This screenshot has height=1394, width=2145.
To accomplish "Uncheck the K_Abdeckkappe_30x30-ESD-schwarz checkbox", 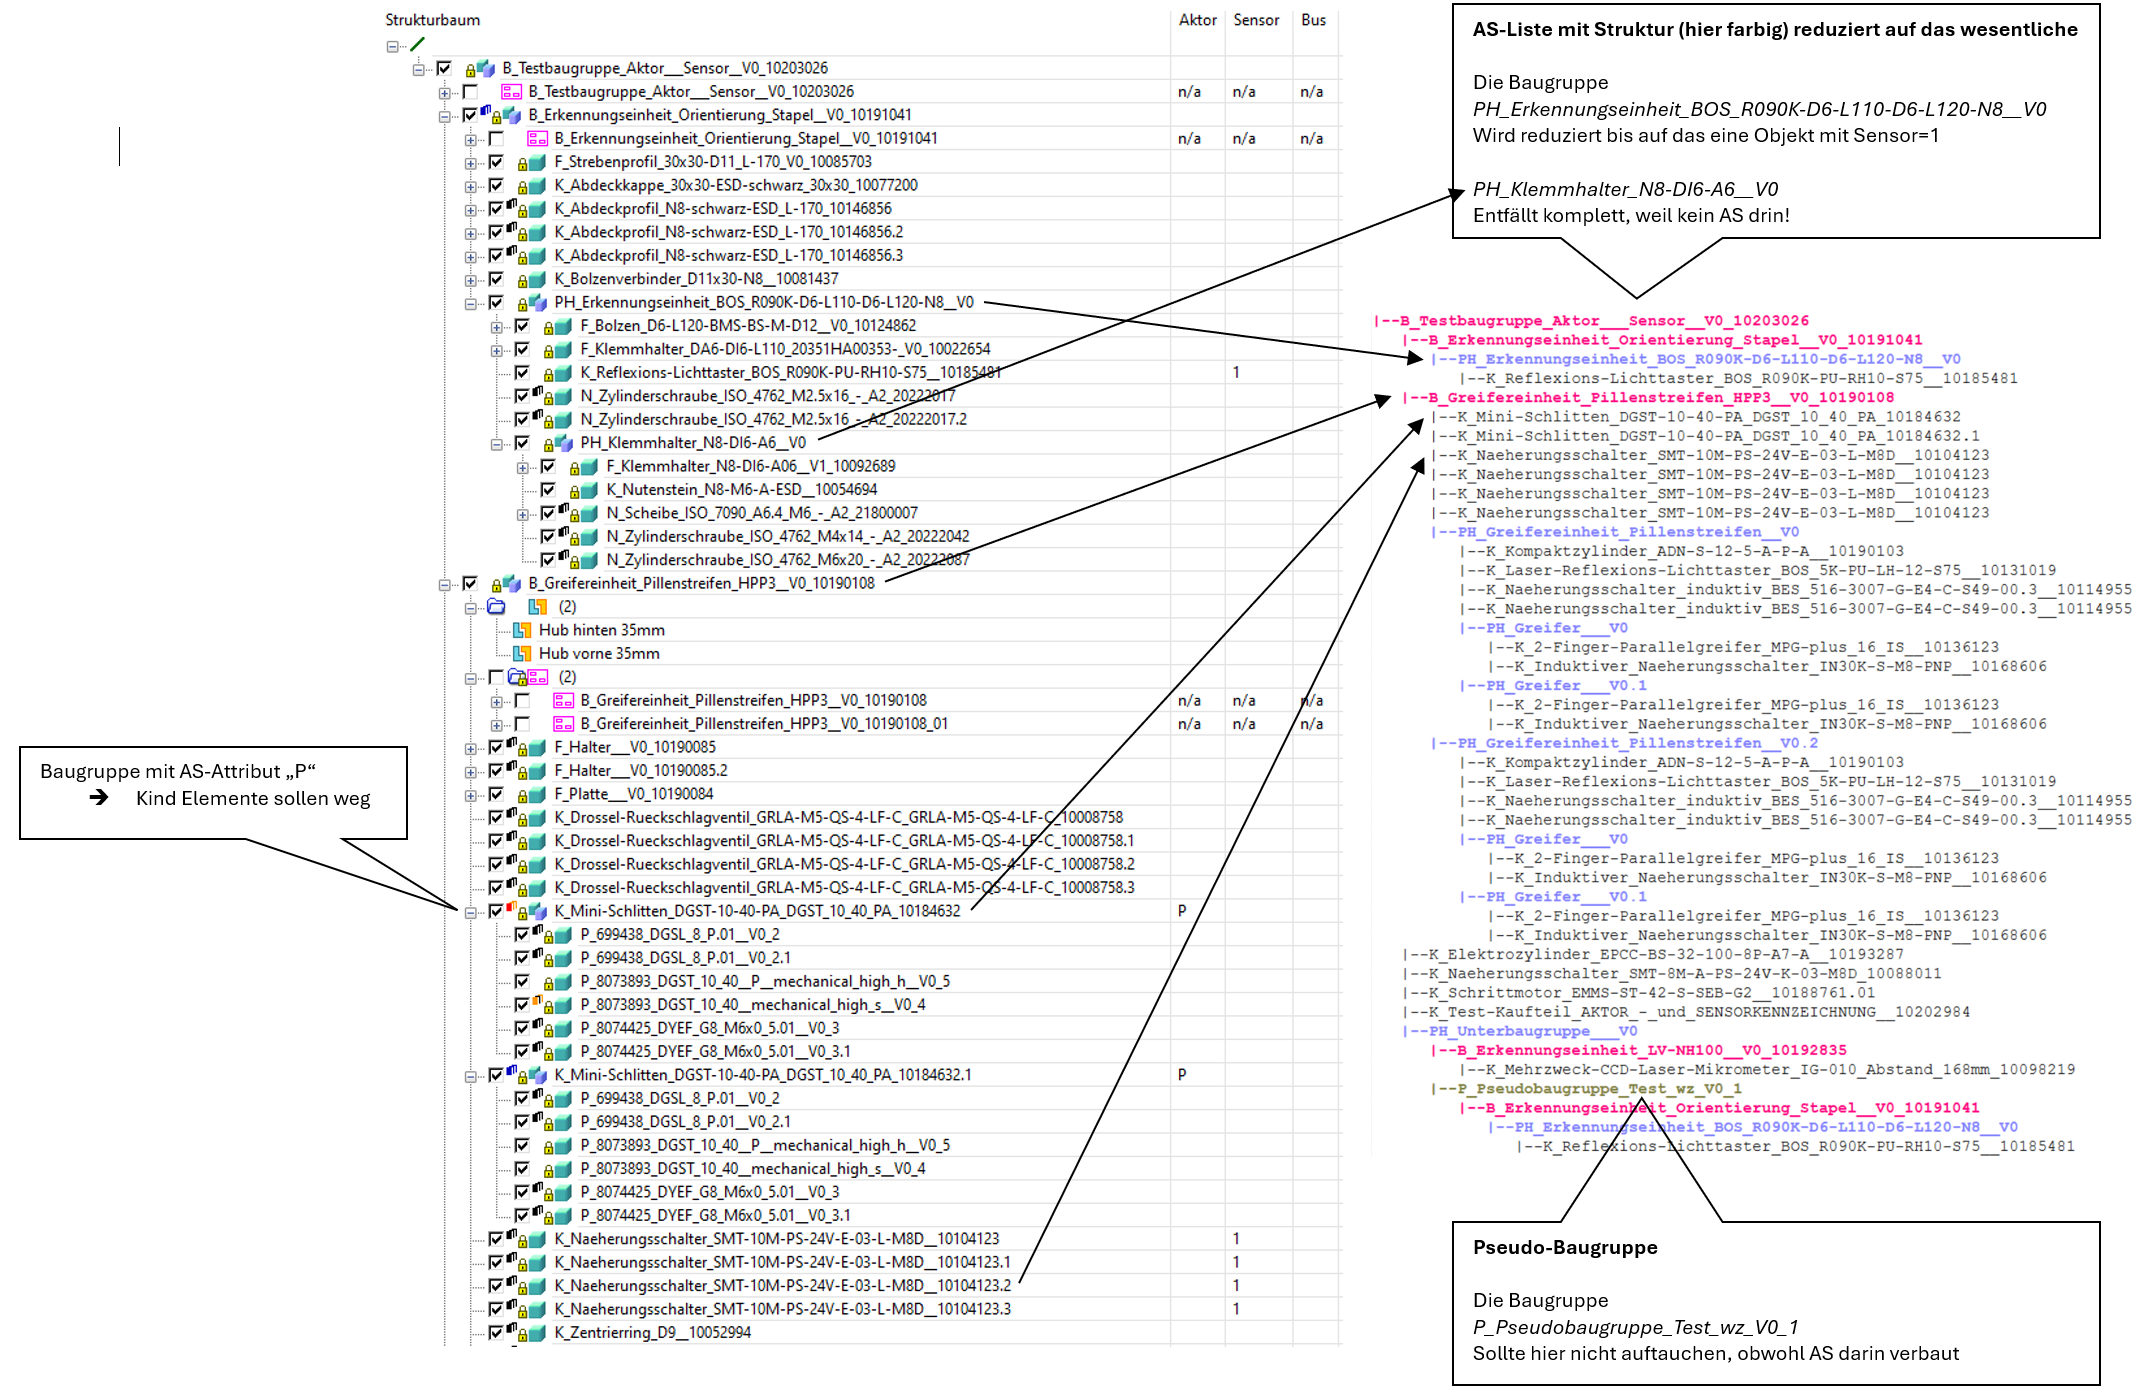I will (496, 185).
